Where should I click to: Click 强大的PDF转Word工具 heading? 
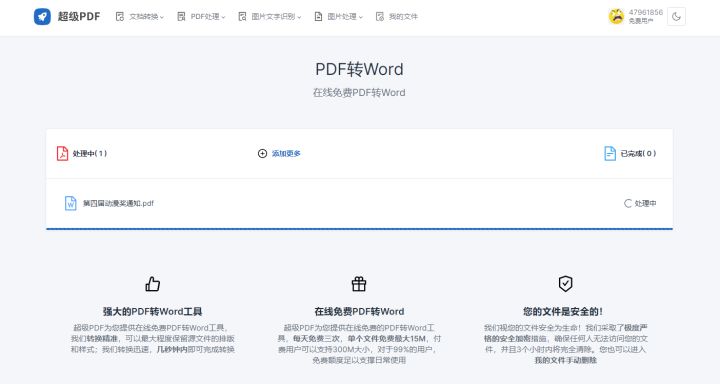coord(152,311)
